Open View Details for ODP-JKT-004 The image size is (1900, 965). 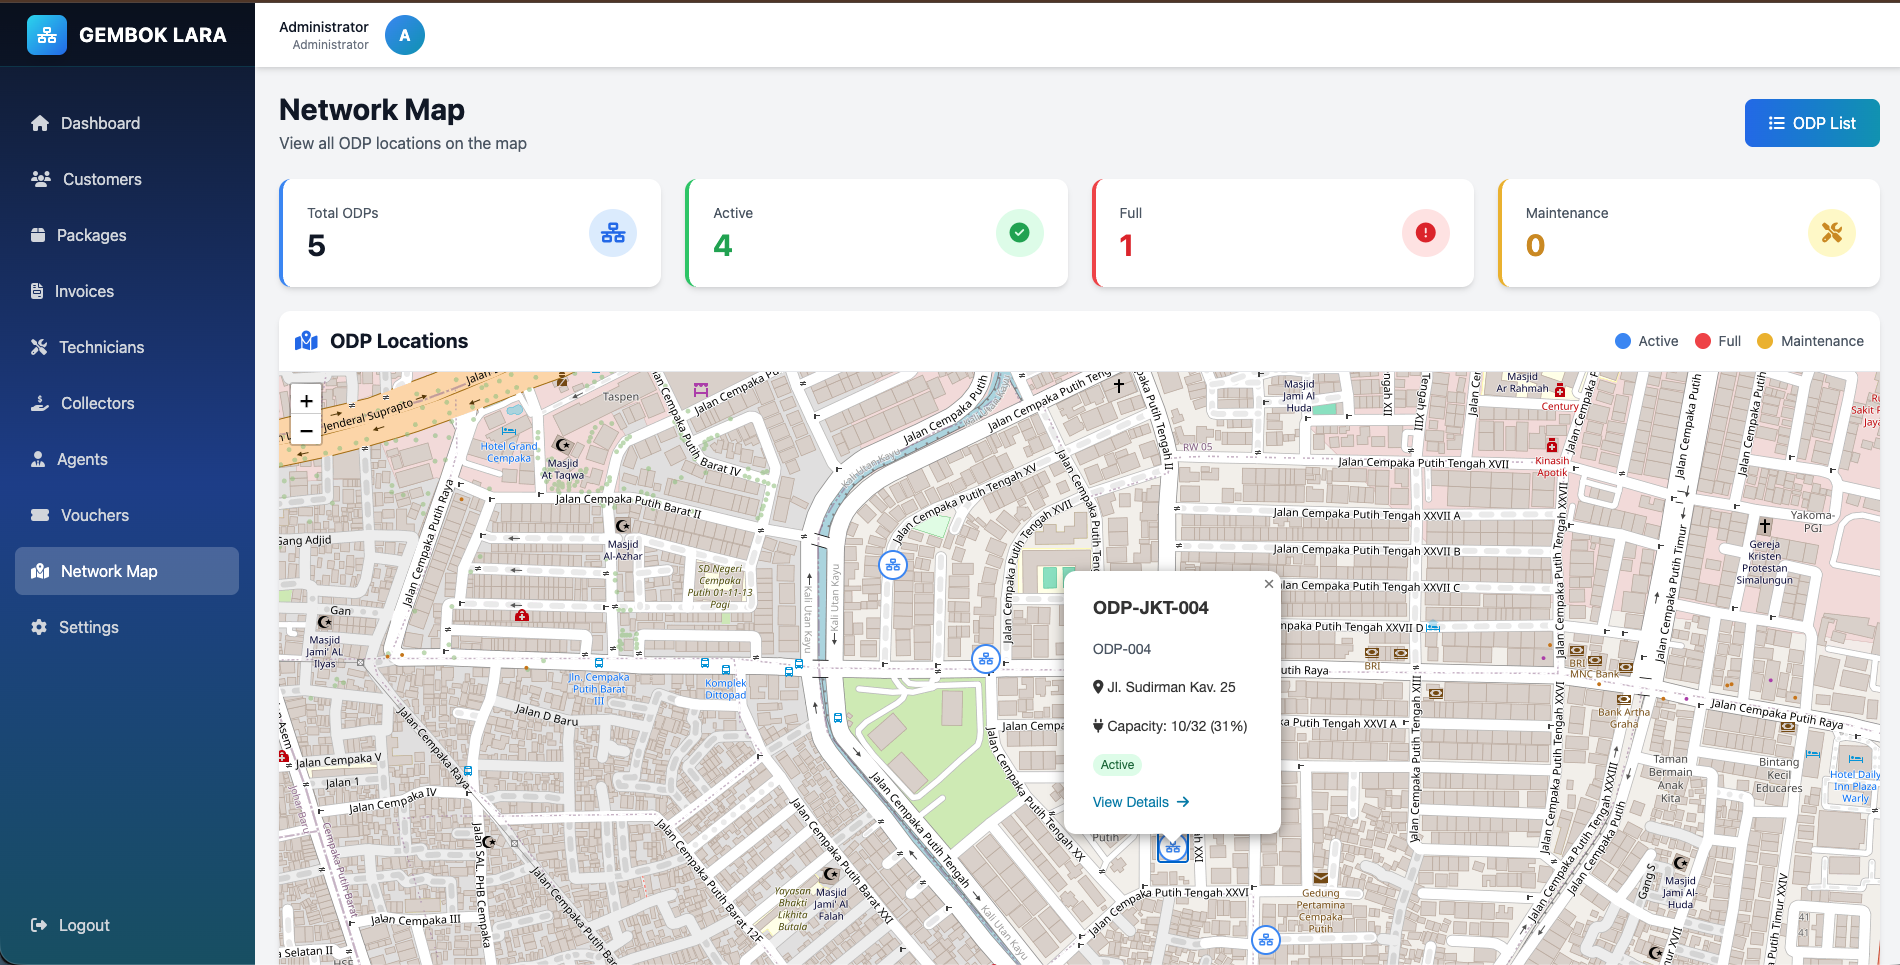pyautogui.click(x=1140, y=802)
